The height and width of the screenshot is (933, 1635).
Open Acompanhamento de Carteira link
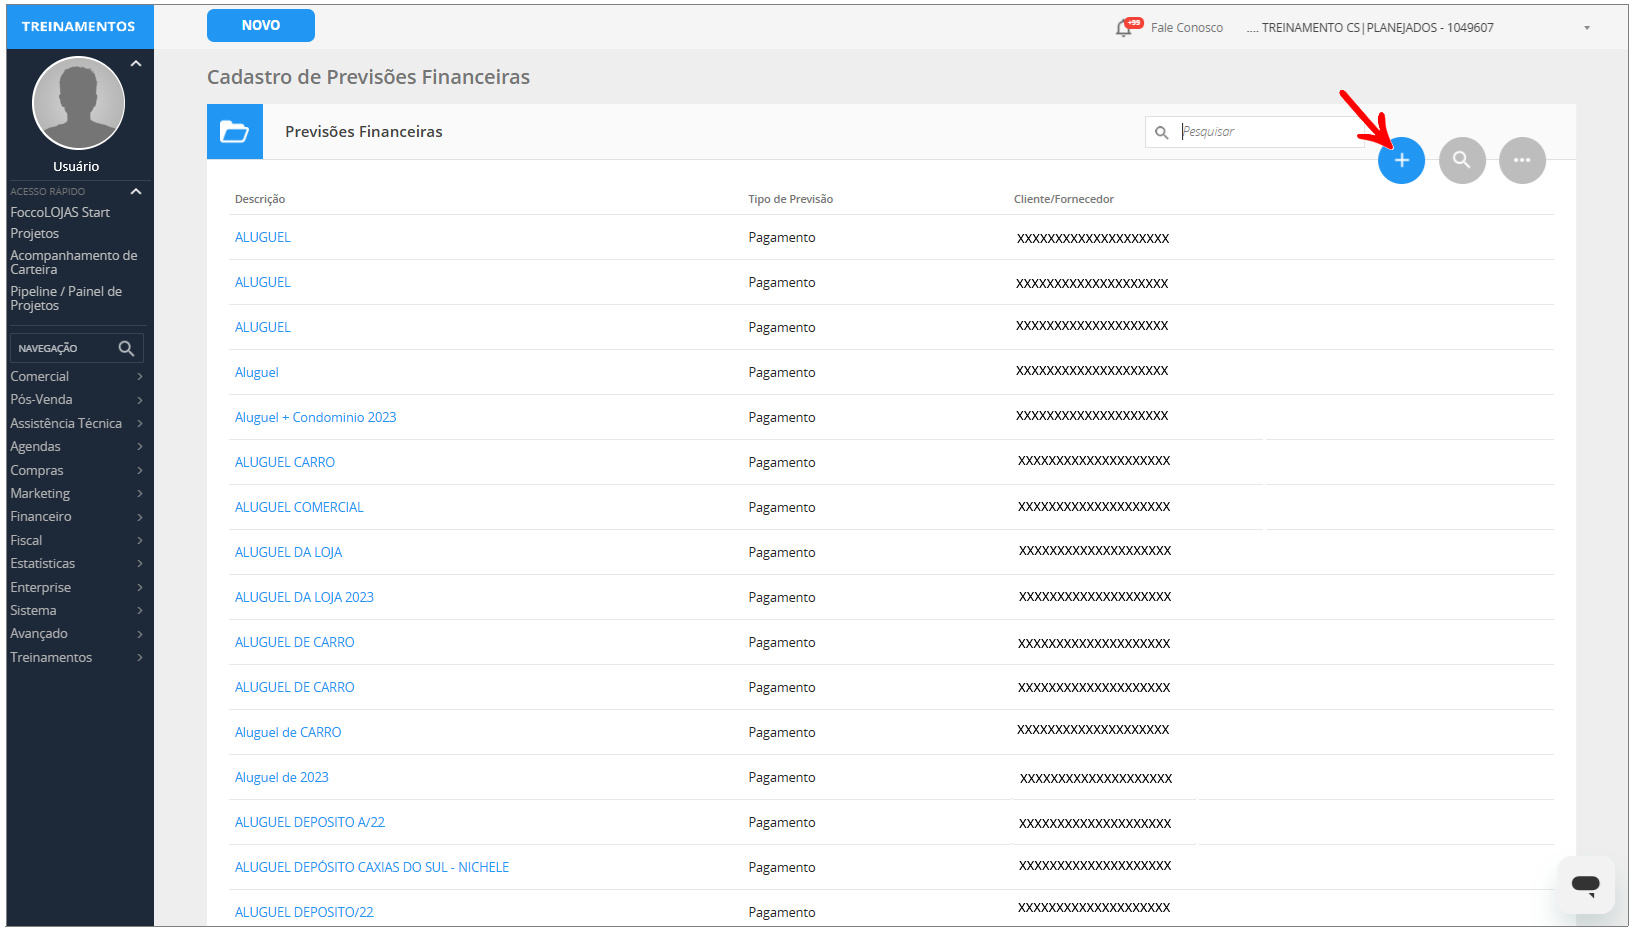click(x=74, y=263)
